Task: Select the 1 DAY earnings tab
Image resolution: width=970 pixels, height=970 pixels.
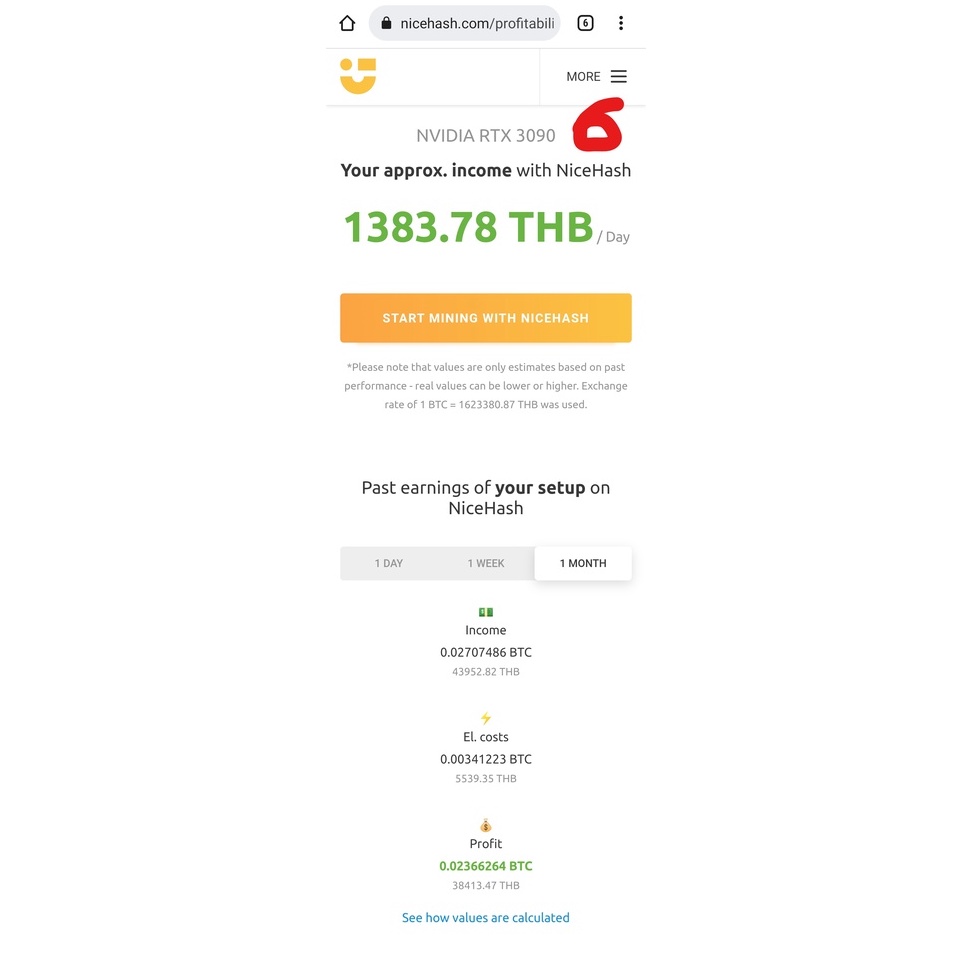Action: tap(388, 564)
